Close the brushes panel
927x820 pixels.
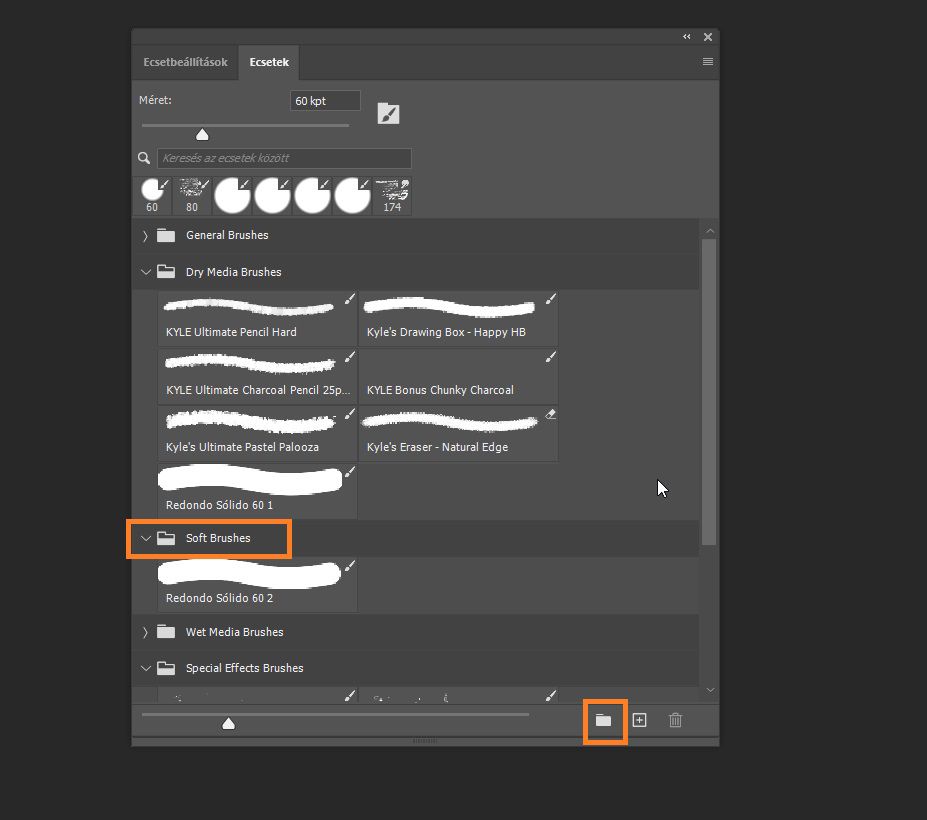[708, 37]
